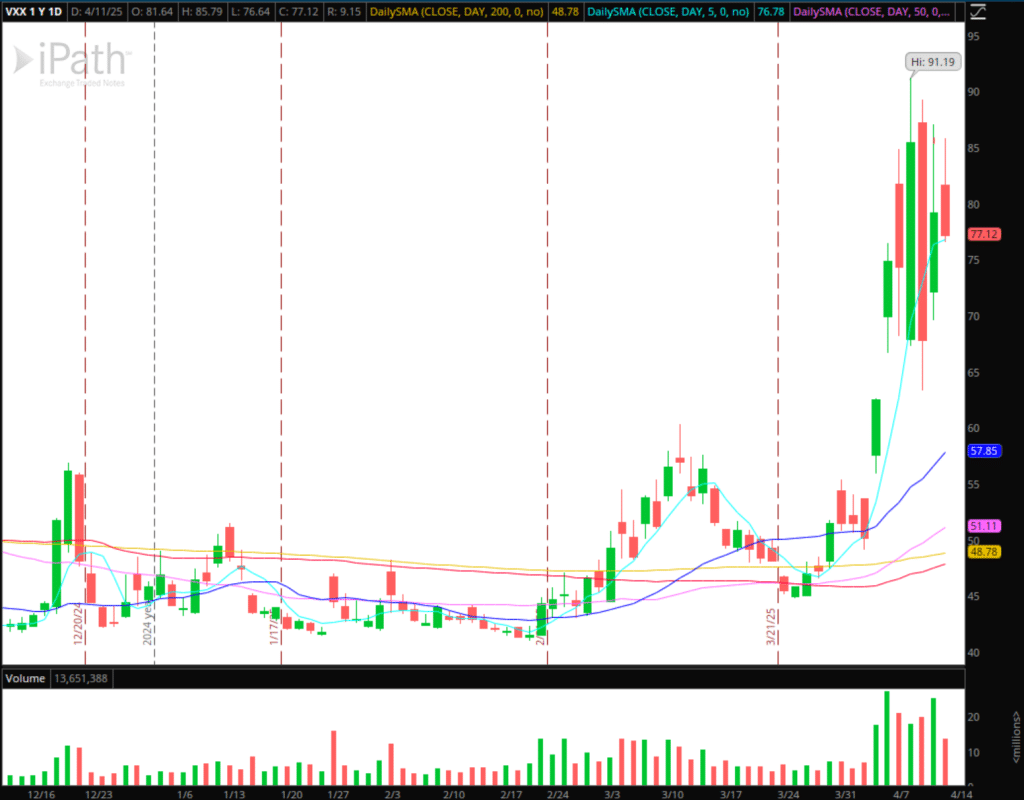The width and height of the screenshot is (1024, 800).
Task: Click the 40 level on price axis
Action: click(974, 653)
